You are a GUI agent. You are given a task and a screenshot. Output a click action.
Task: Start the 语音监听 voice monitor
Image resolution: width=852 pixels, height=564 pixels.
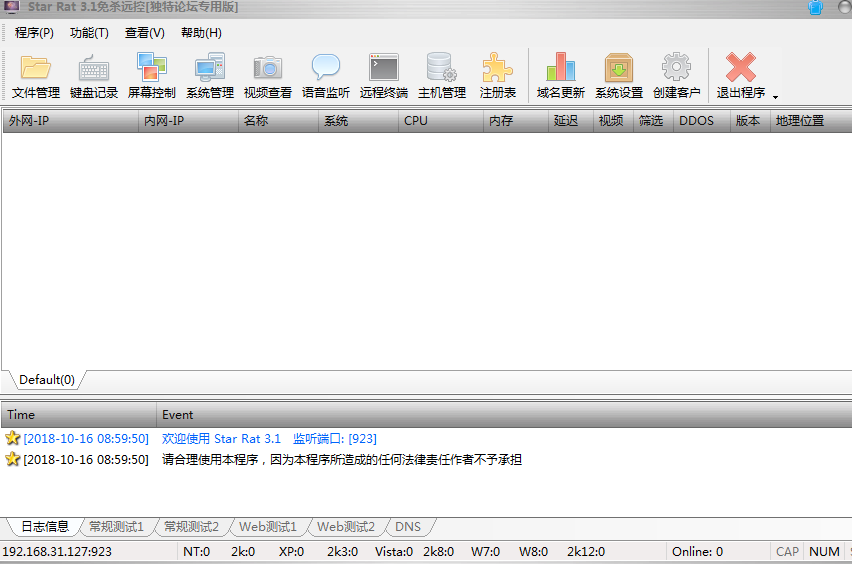pos(325,76)
